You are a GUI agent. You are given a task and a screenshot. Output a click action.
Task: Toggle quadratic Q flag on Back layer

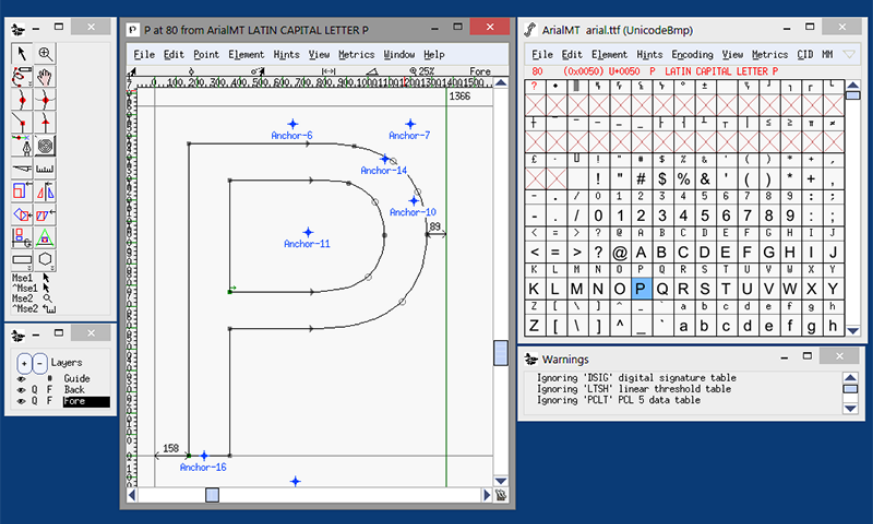(35, 390)
